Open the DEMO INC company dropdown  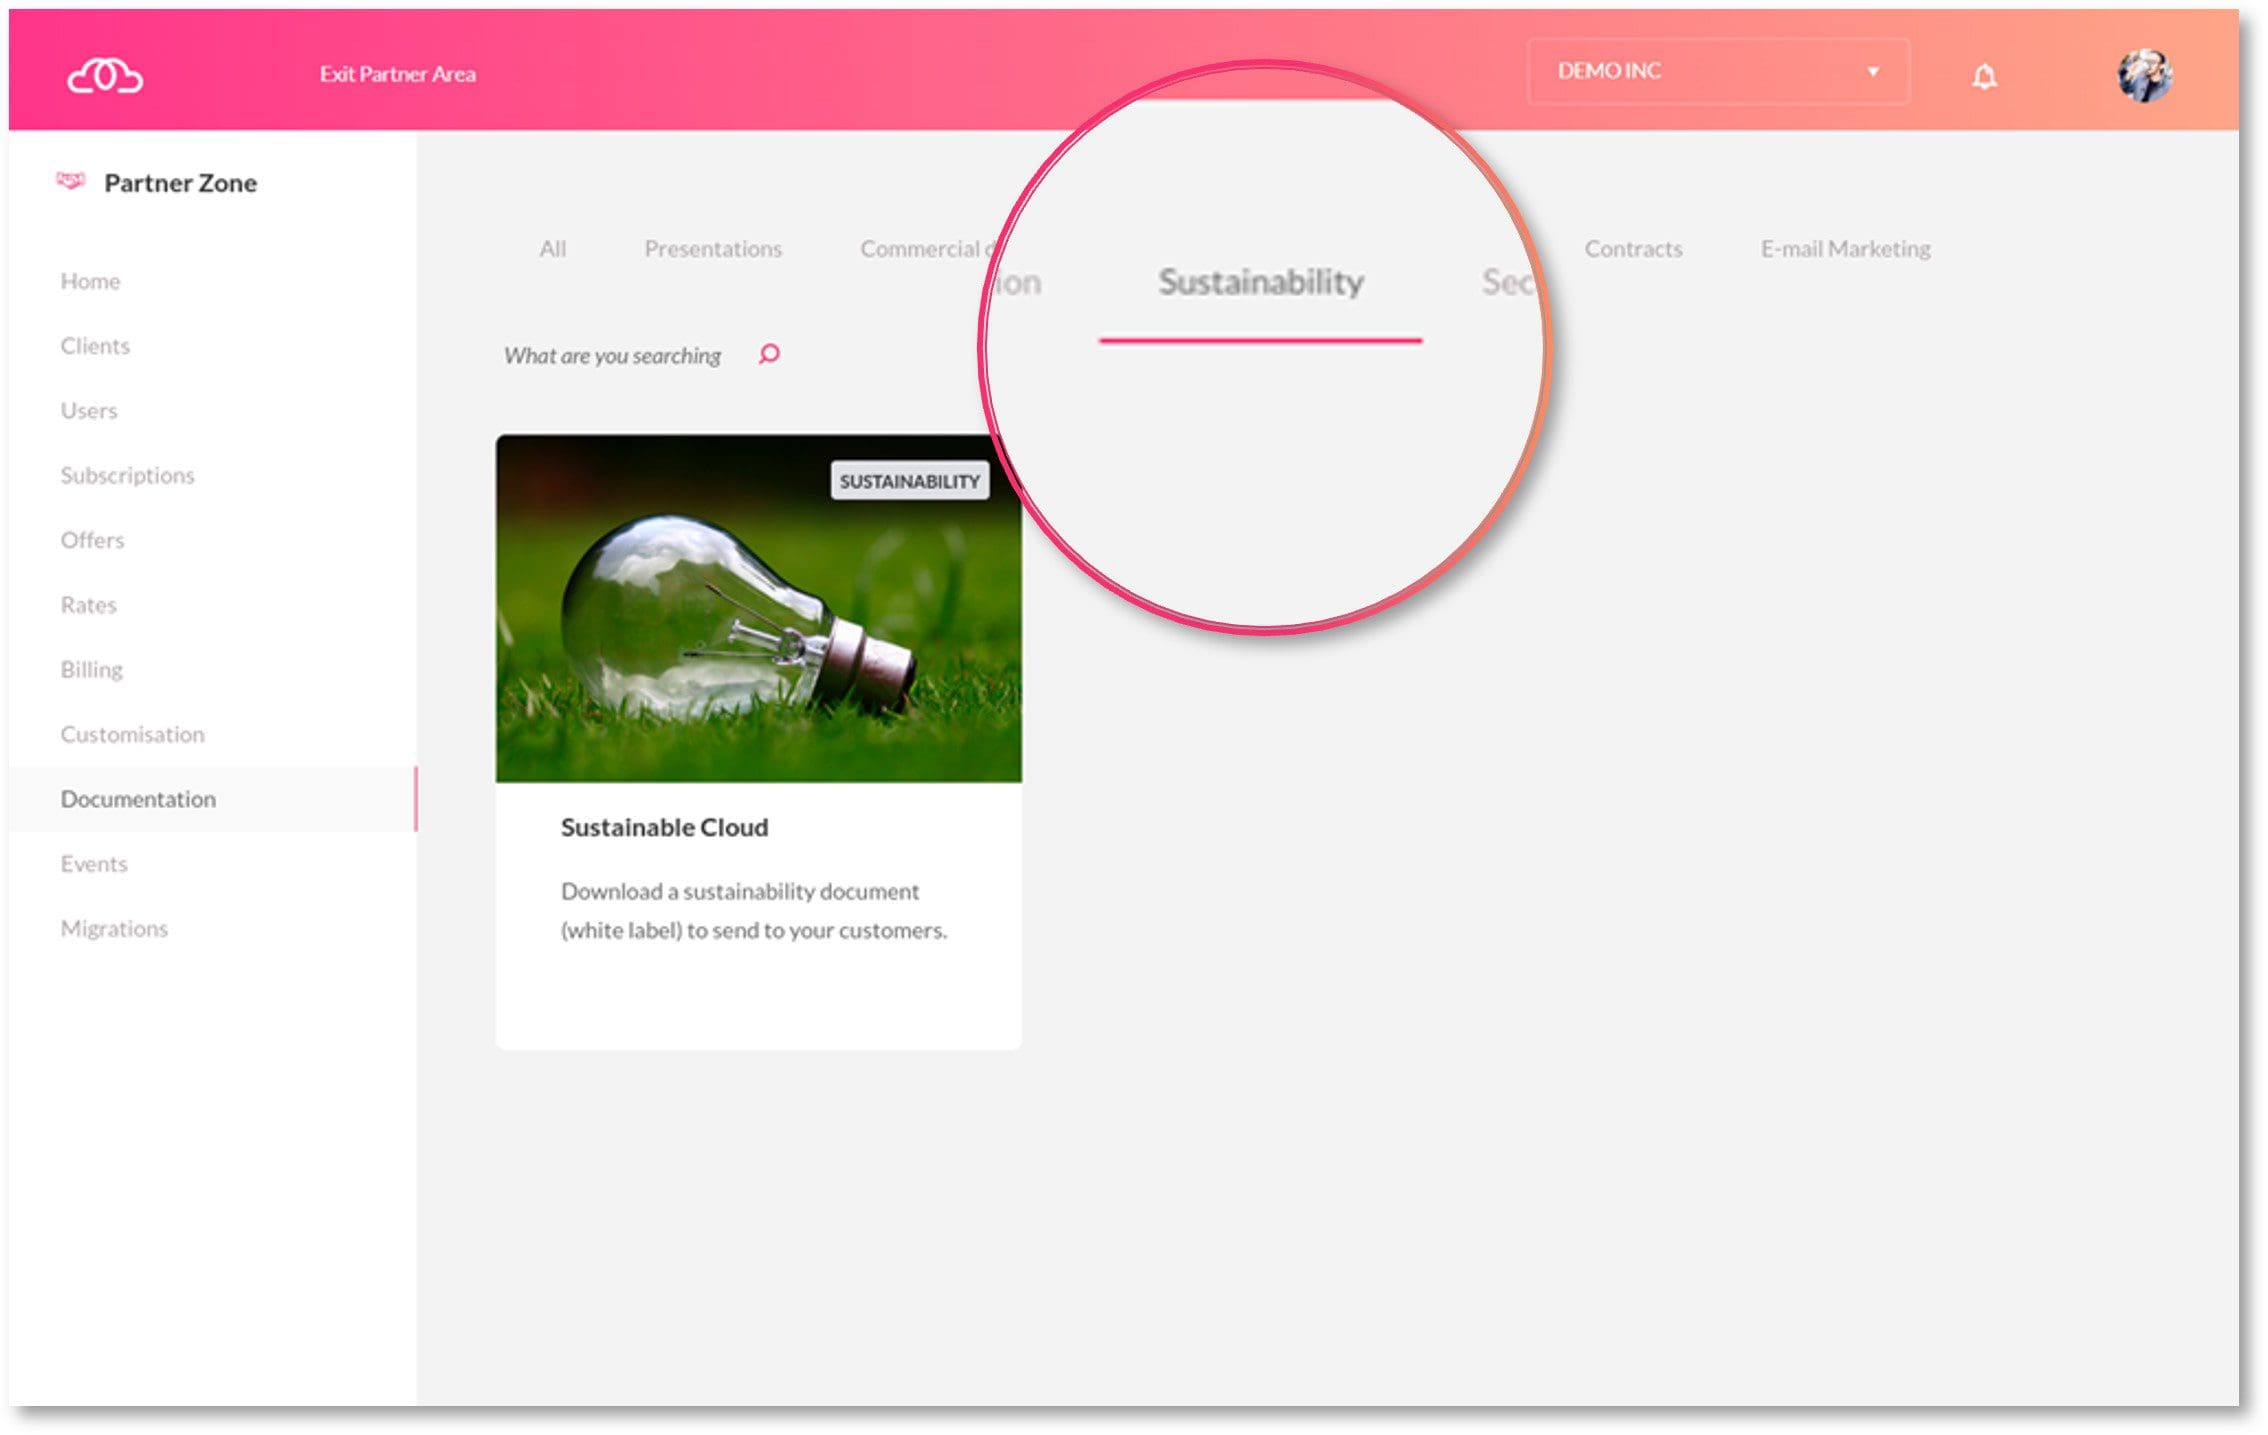[1718, 71]
